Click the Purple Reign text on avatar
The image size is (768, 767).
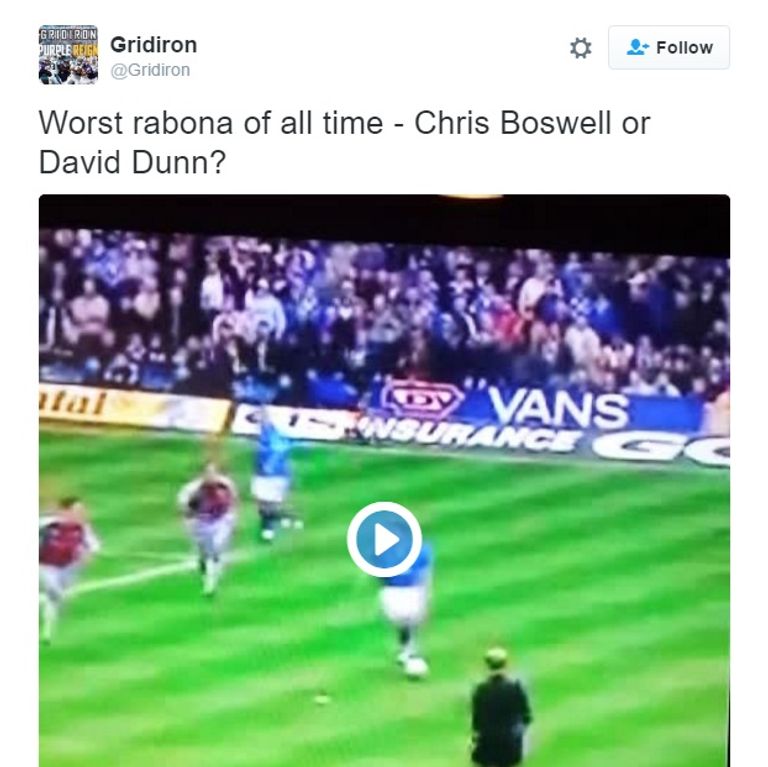68,50
